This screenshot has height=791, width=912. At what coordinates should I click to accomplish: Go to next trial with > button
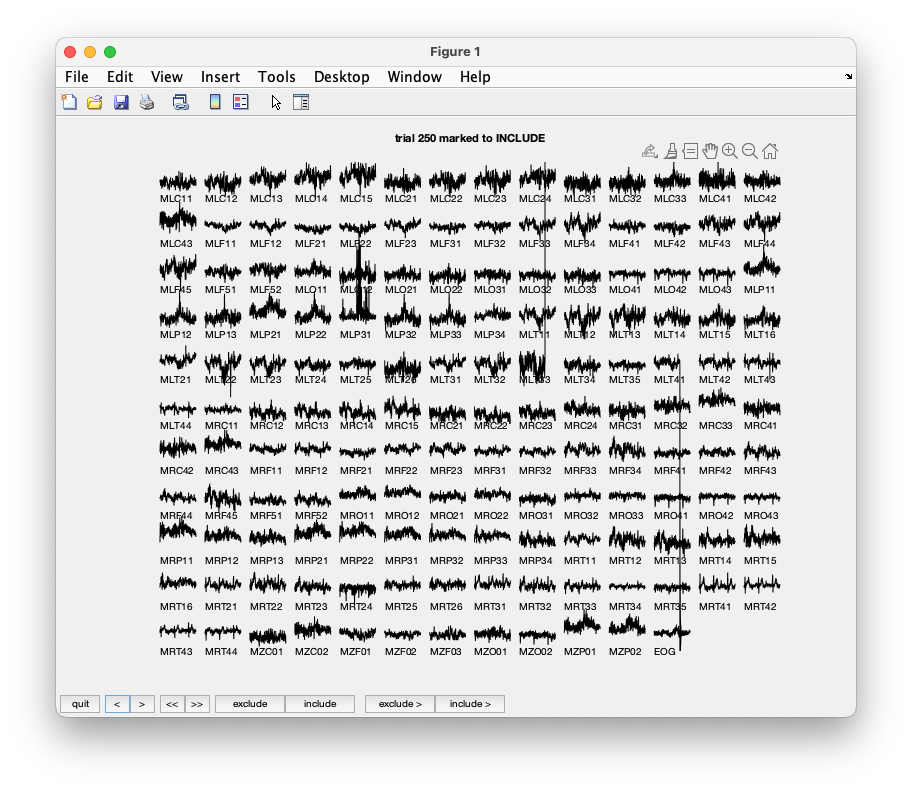(142, 704)
